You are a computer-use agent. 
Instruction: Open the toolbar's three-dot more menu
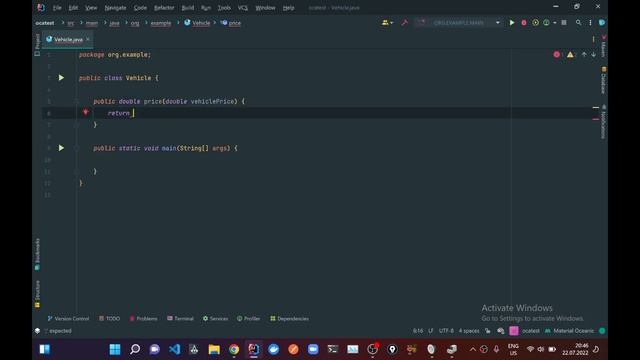click(590, 23)
